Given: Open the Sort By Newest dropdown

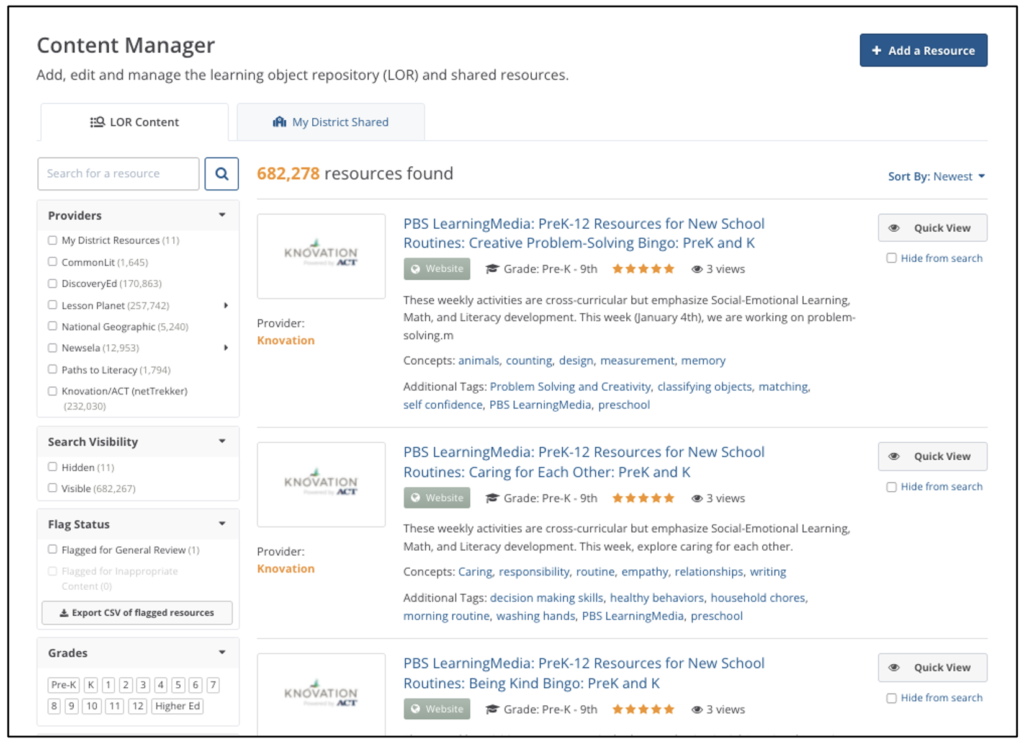Looking at the screenshot, I should 936,176.
